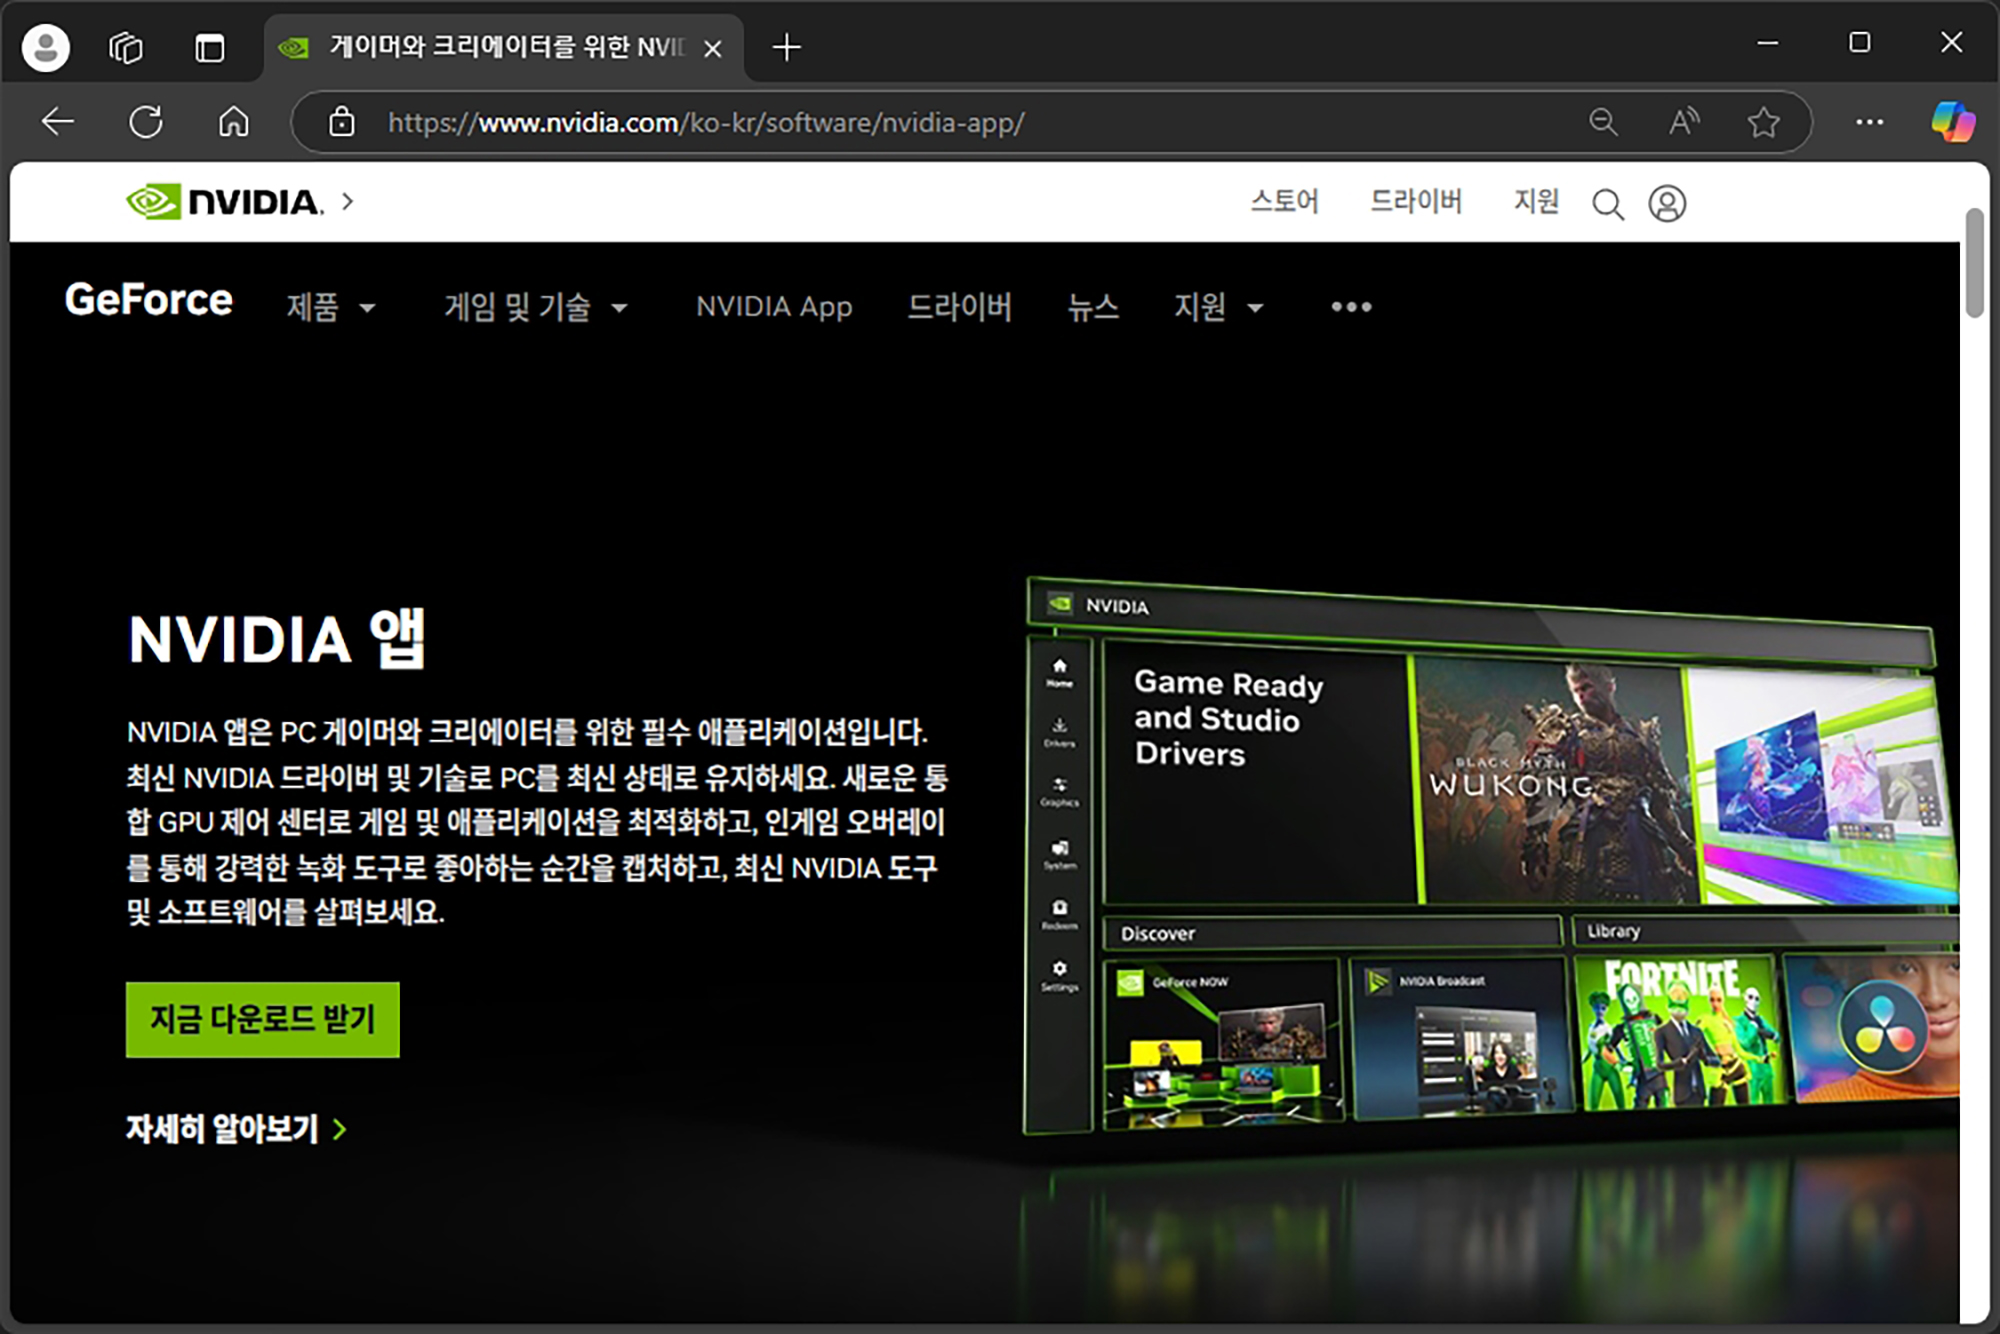Viewport: 2000px width, 1334px height.
Task: Follow the 자세히 알아보기 link
Action: (235, 1129)
